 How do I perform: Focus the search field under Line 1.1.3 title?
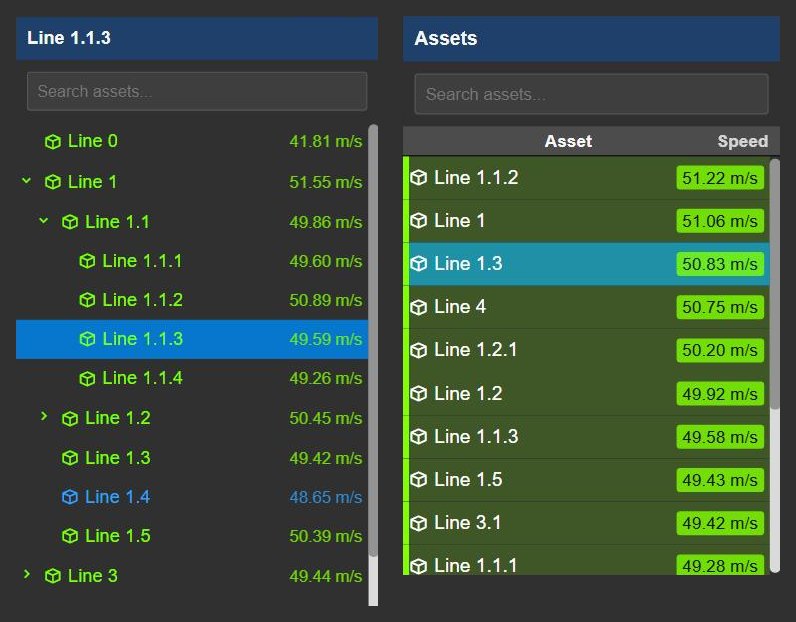197,91
